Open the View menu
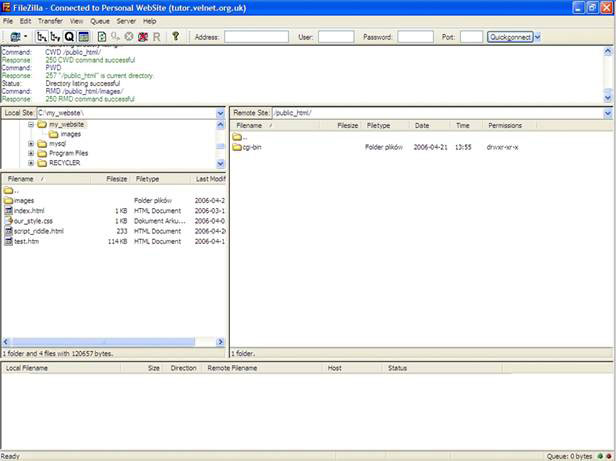The height and width of the screenshot is (461, 616). coord(76,21)
